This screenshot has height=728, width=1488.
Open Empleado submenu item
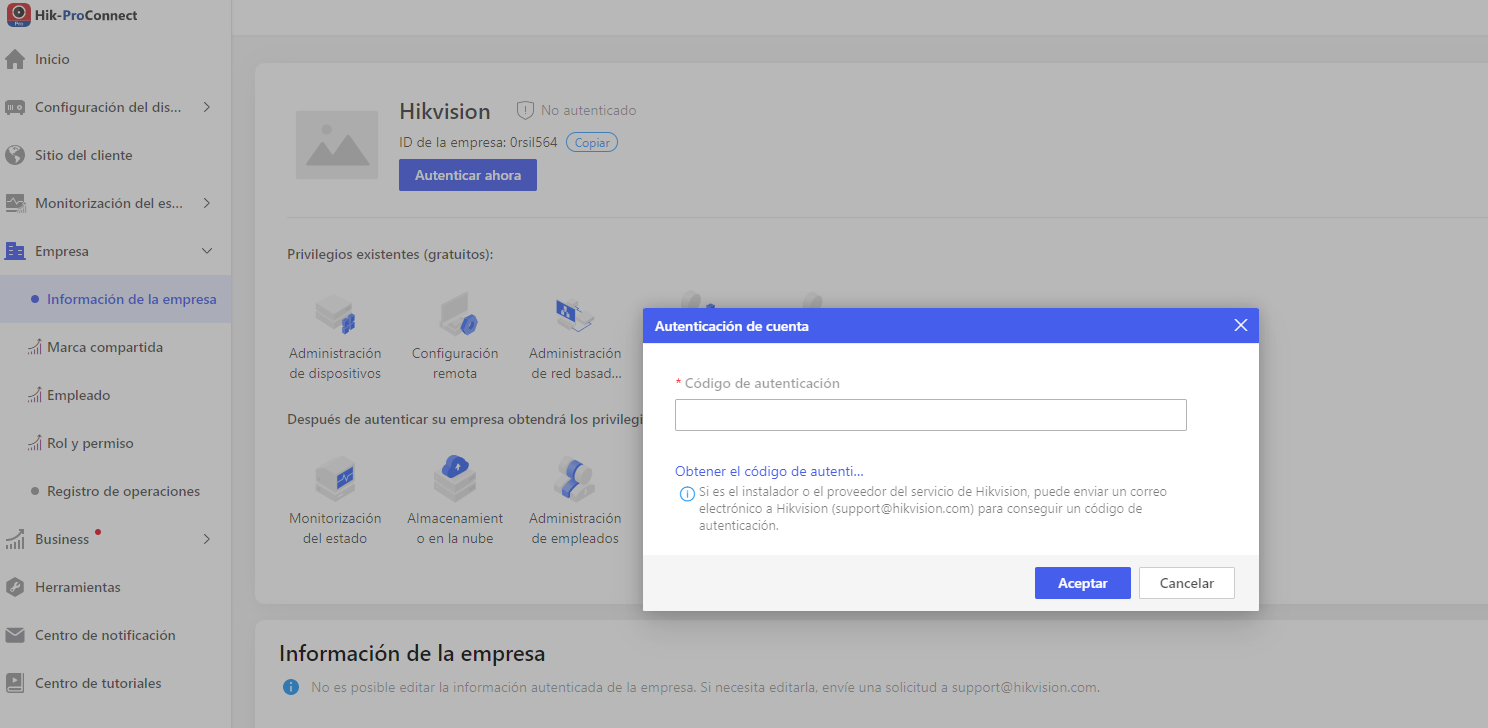tap(115, 395)
